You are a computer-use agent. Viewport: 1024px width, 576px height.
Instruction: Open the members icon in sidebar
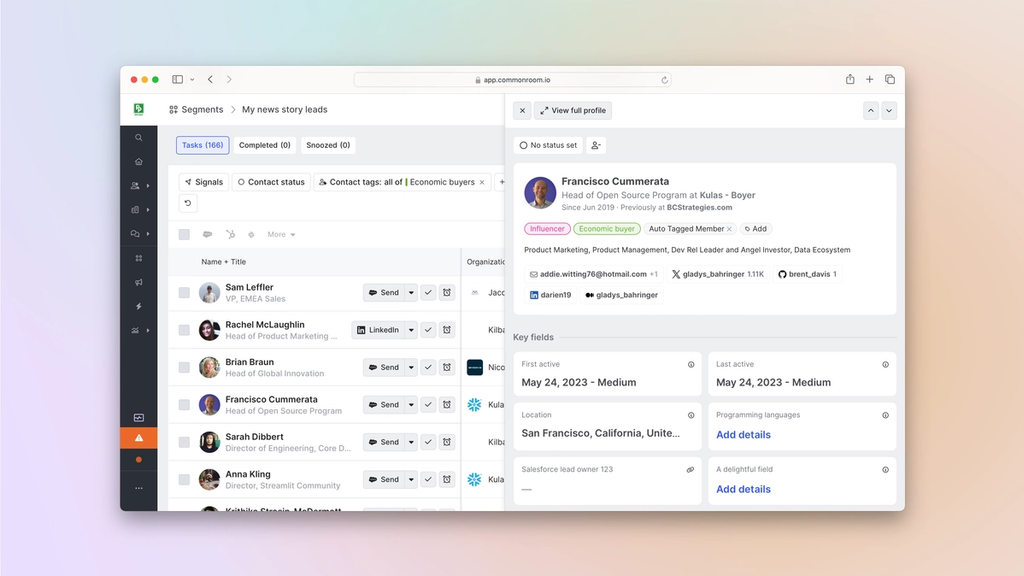pyautogui.click(x=135, y=185)
